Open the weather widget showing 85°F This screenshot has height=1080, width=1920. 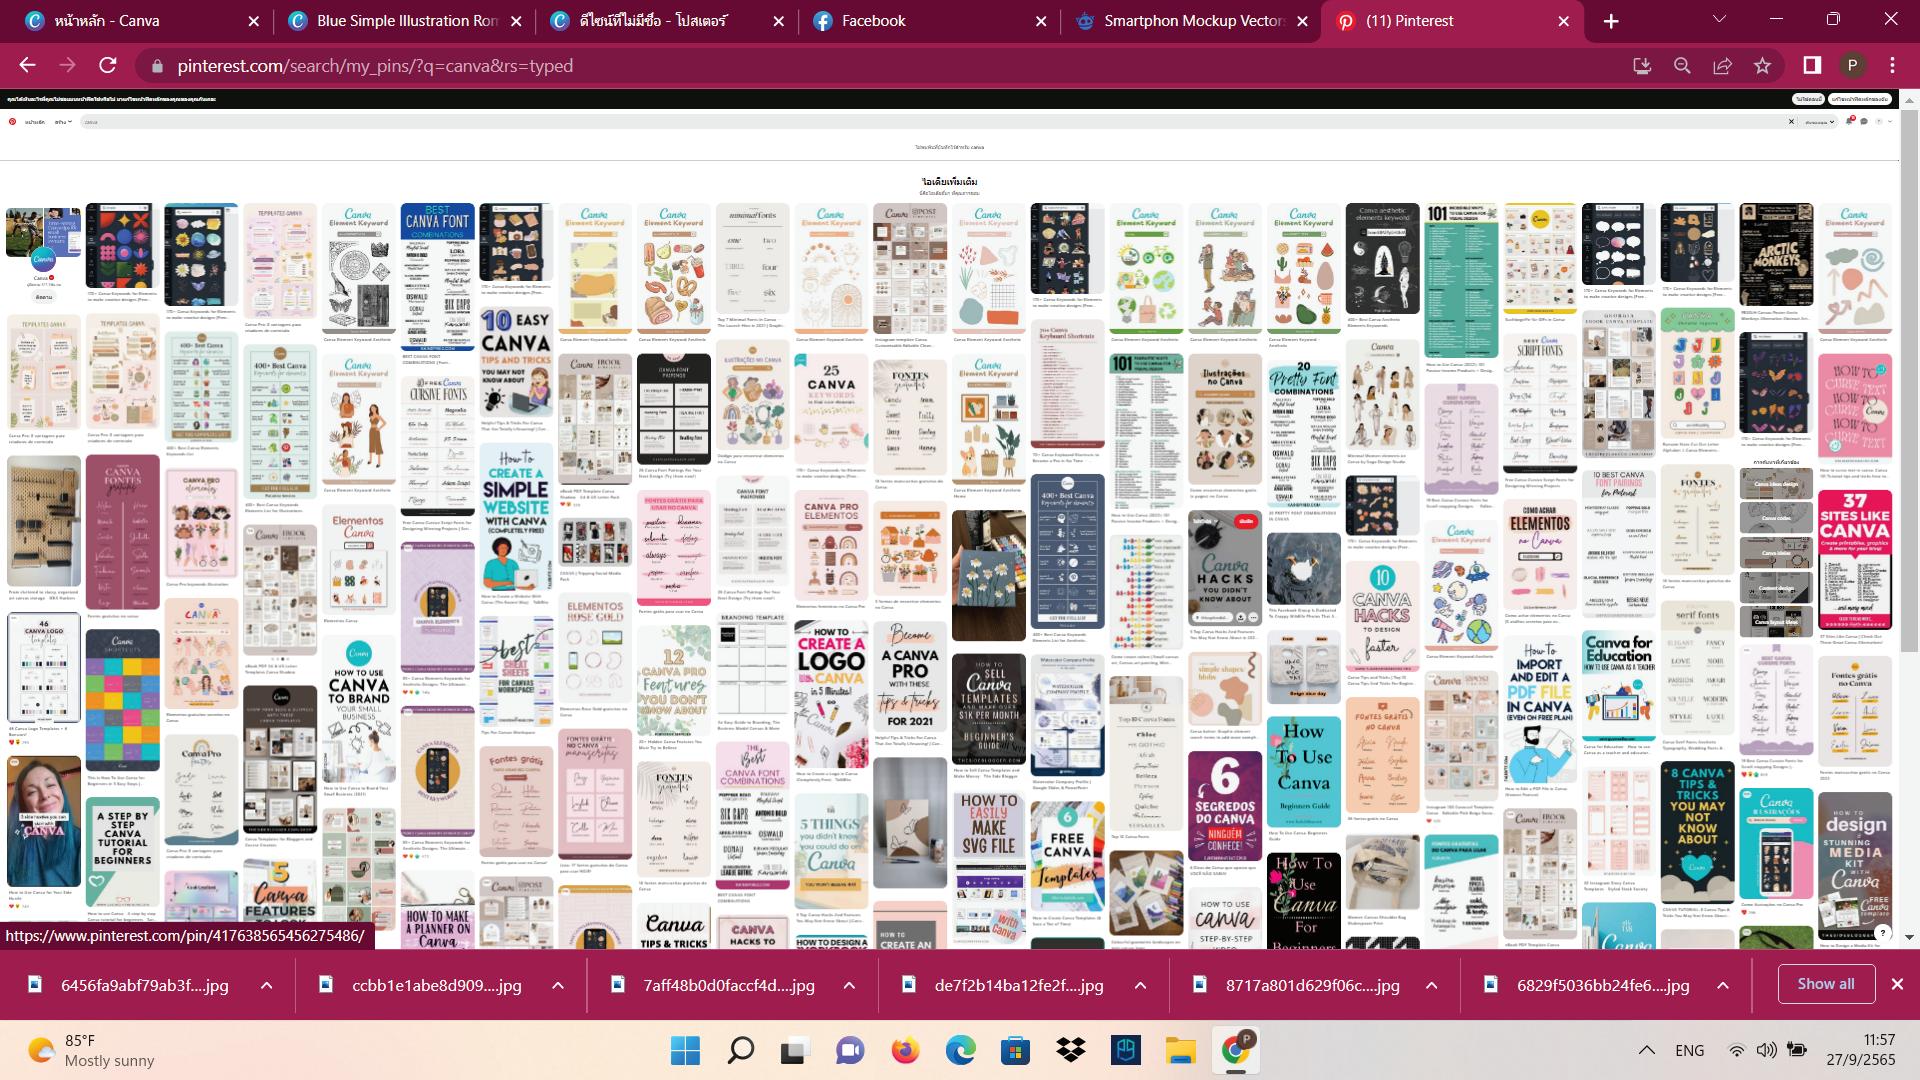point(90,1050)
